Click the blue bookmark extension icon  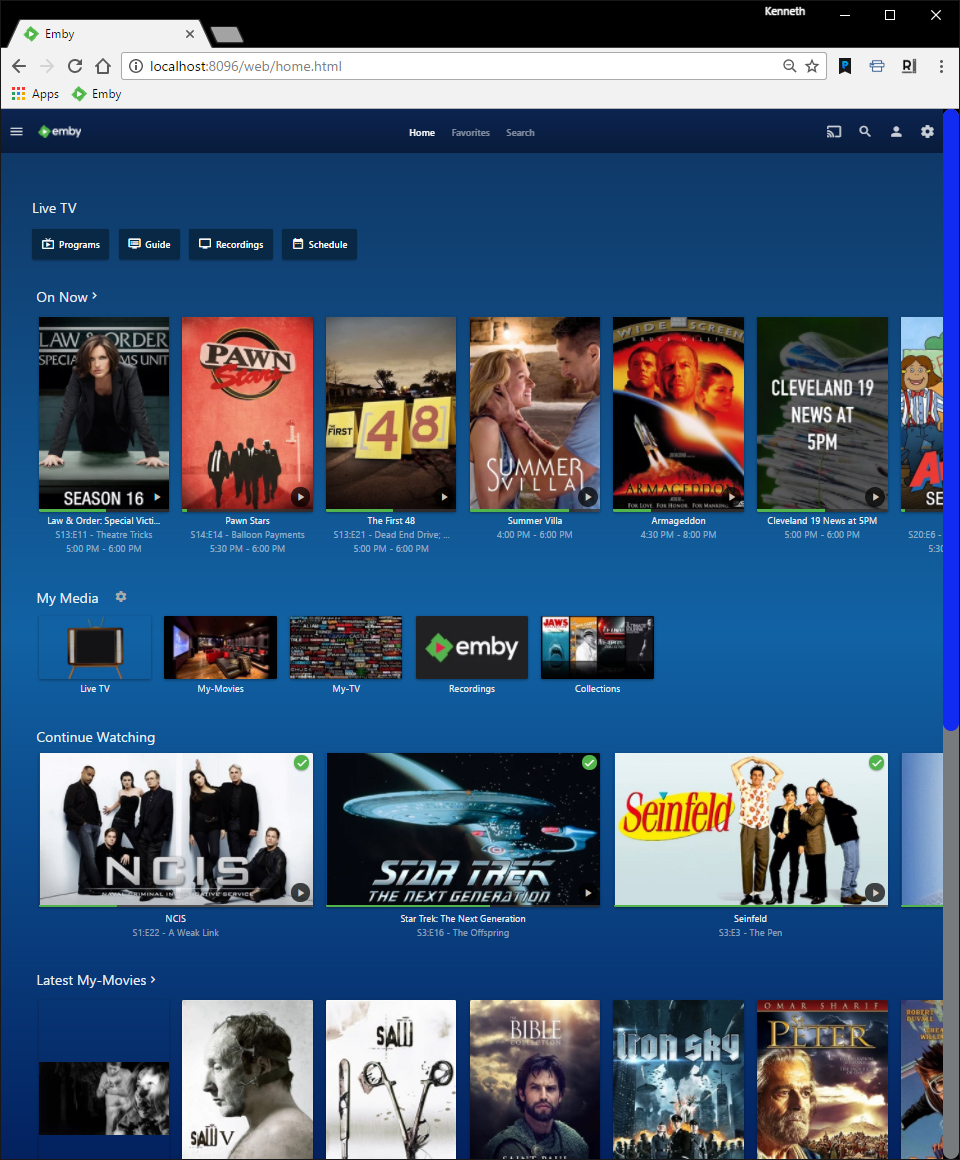point(845,66)
